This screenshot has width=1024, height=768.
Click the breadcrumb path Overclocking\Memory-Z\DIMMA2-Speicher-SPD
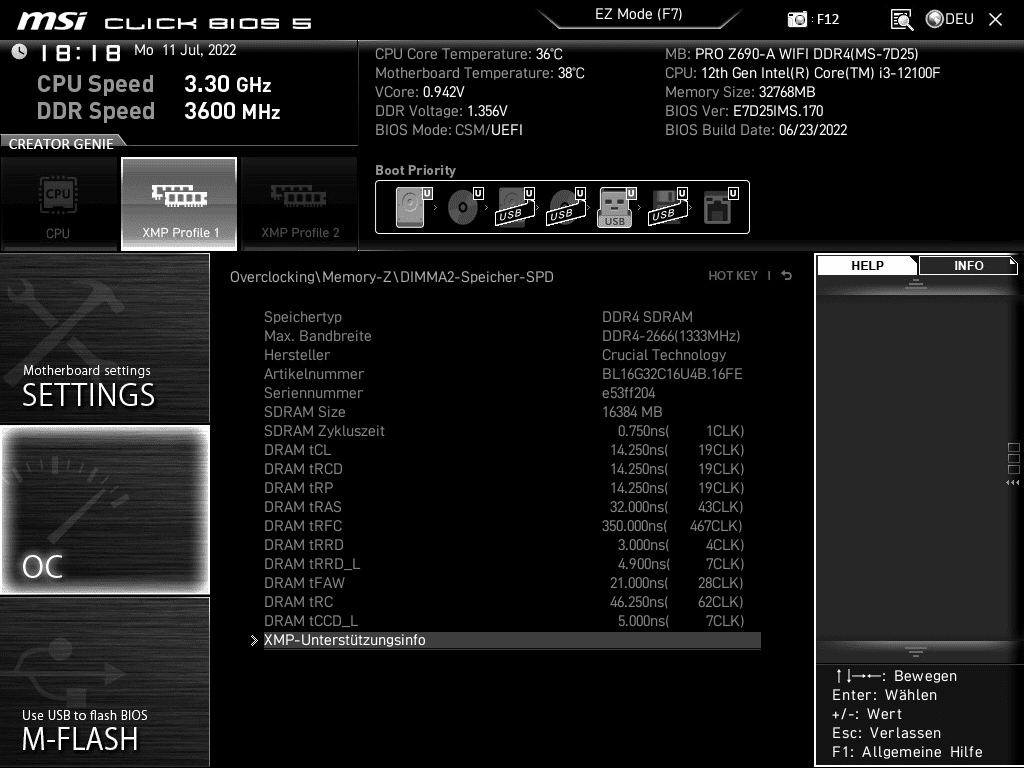coord(392,277)
